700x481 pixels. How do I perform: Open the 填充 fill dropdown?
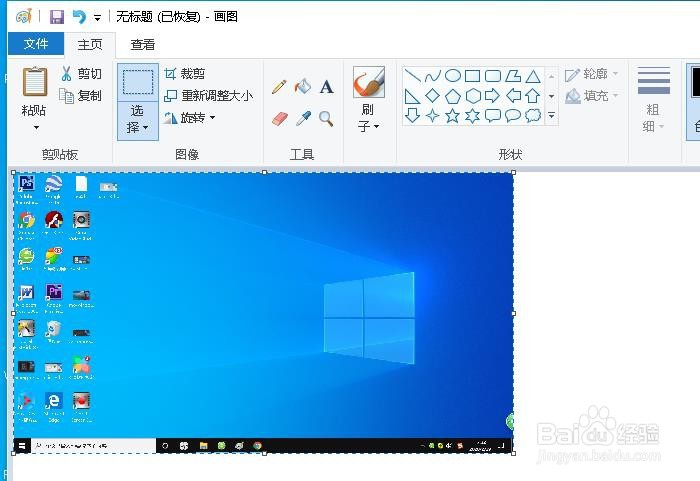592,96
